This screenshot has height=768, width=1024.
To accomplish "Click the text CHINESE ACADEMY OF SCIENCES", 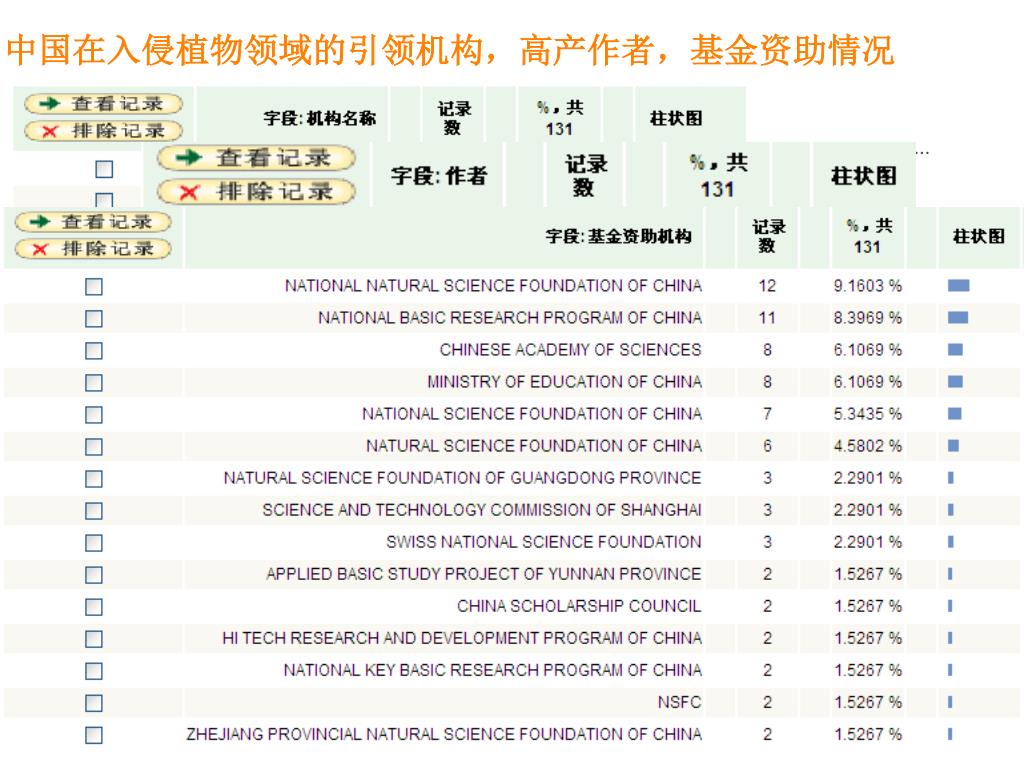I will [571, 349].
